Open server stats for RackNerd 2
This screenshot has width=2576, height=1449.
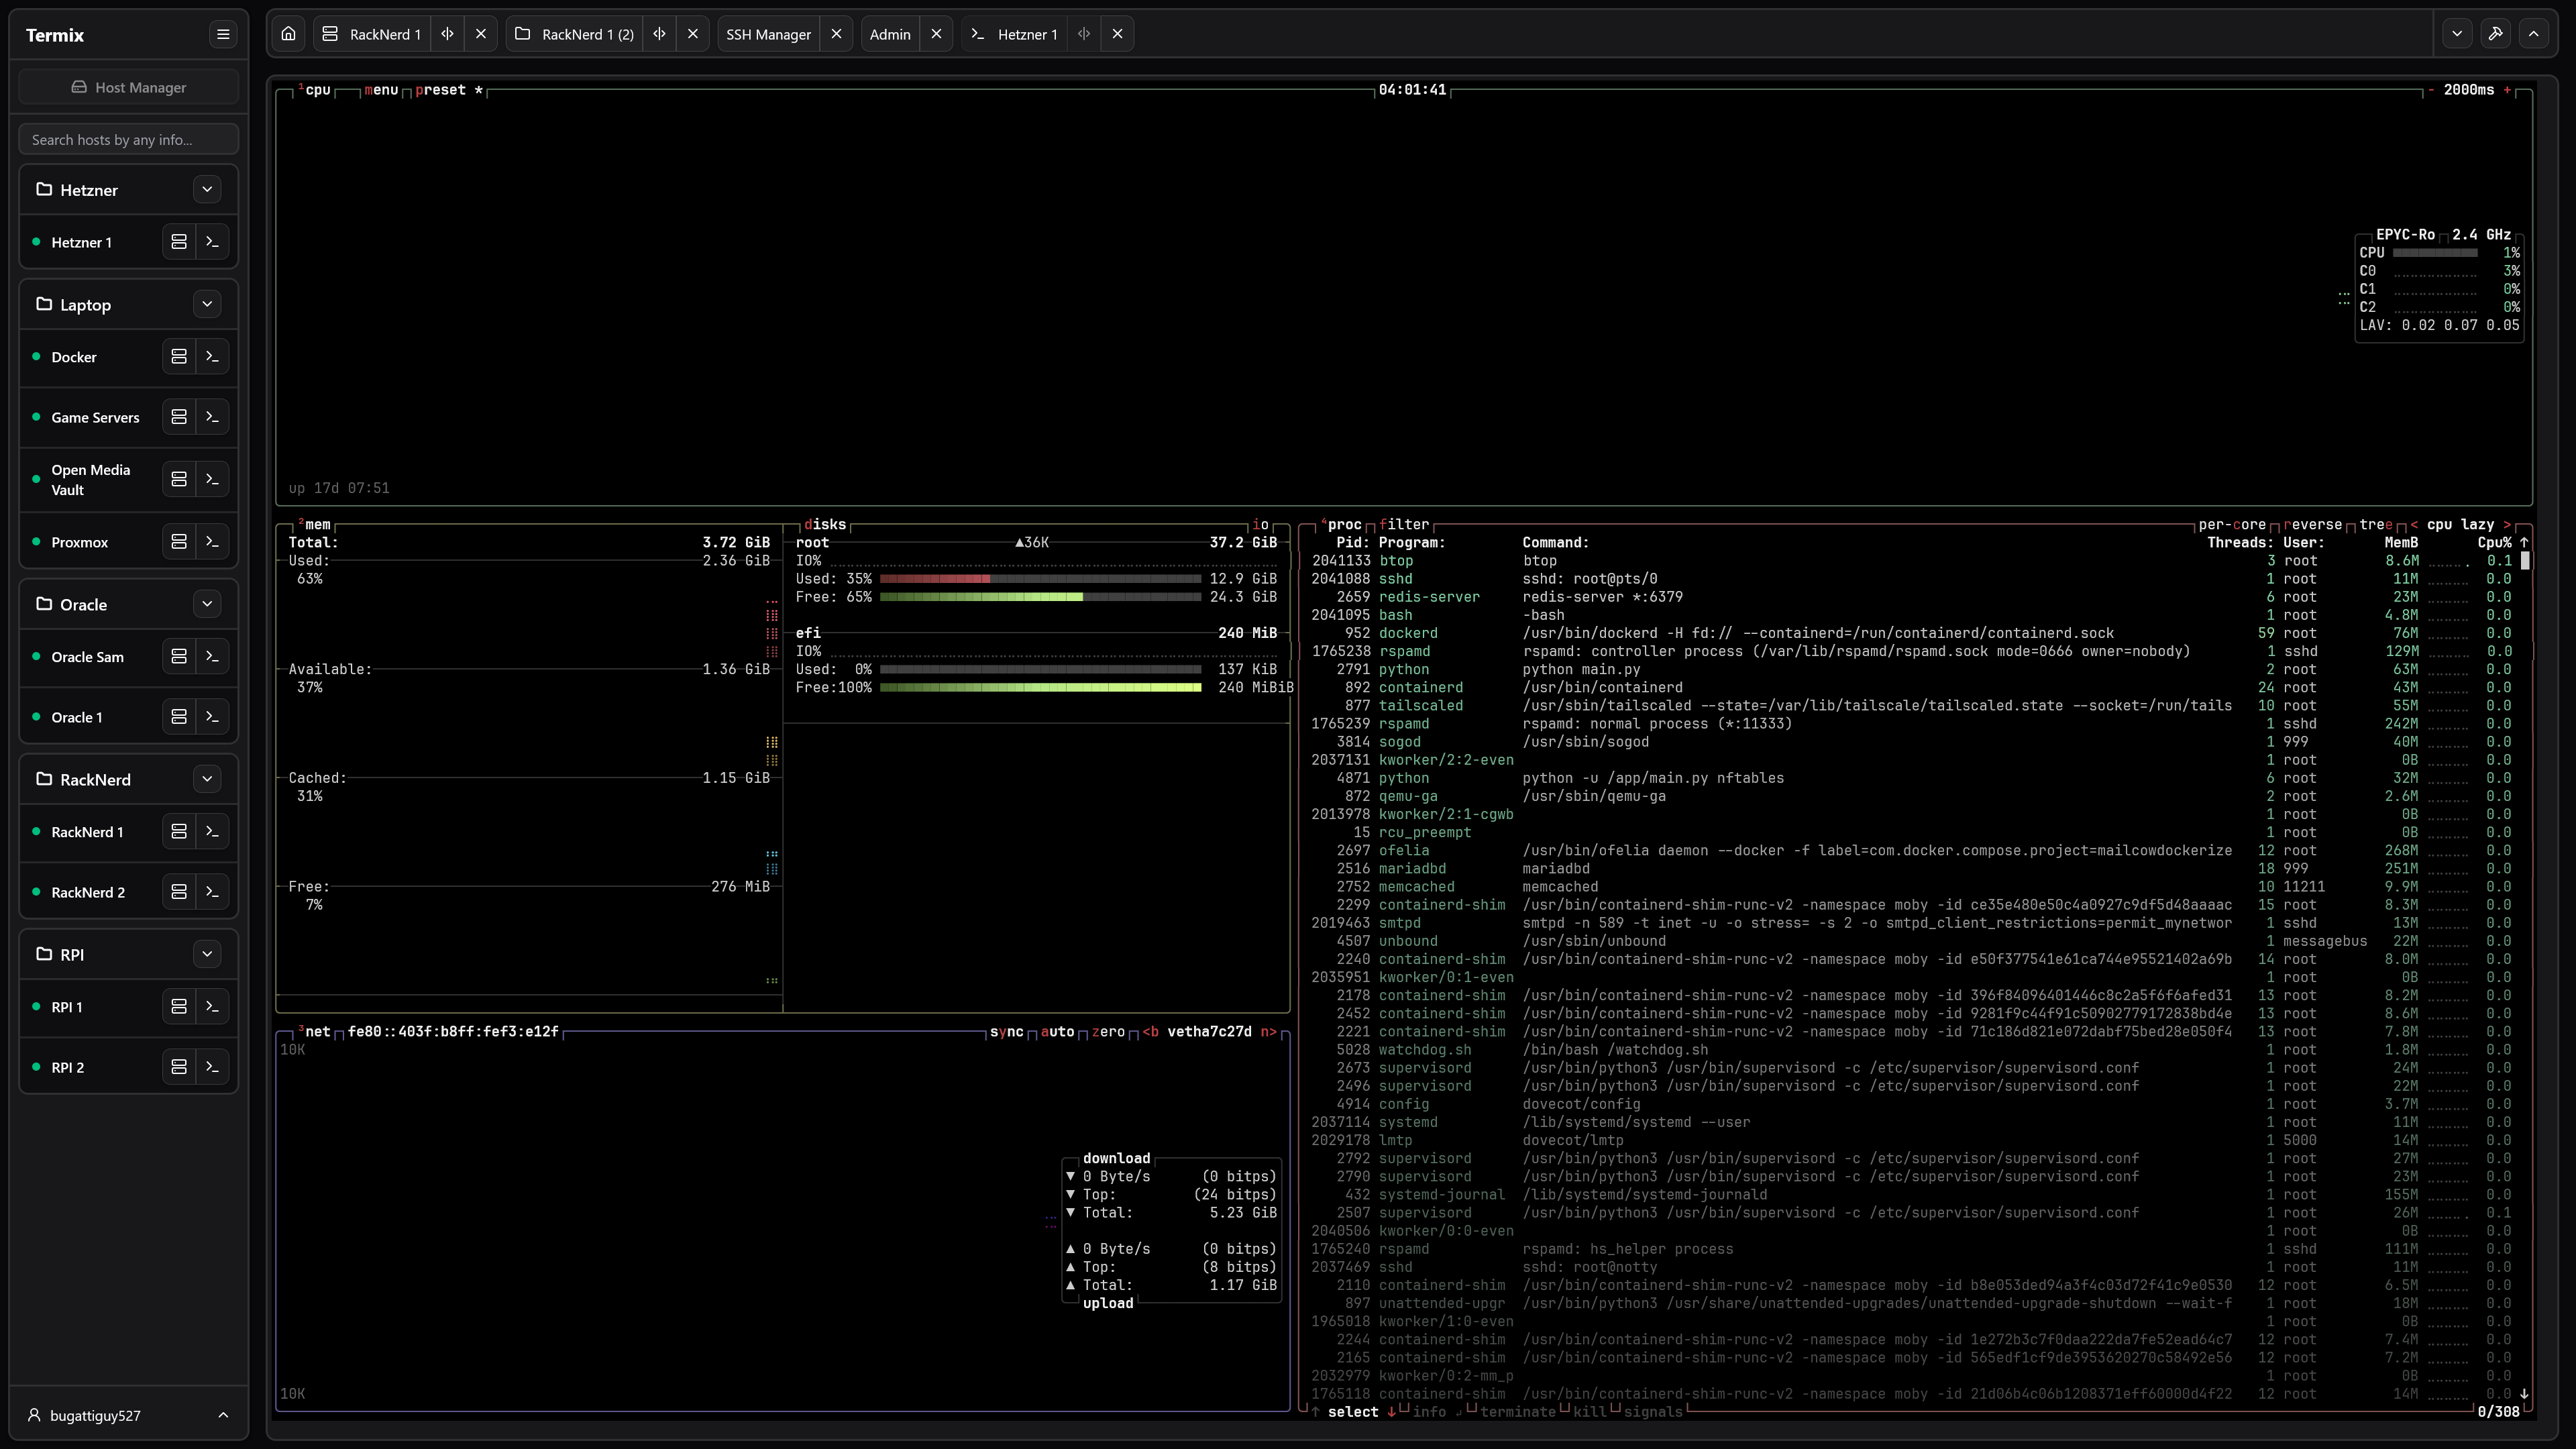pyautogui.click(x=179, y=892)
